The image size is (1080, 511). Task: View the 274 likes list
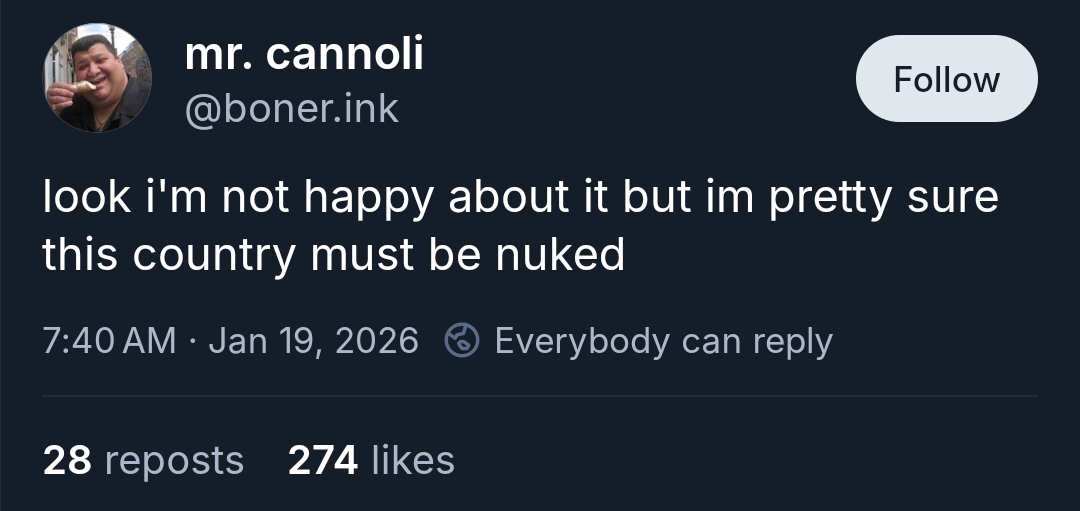(x=371, y=460)
